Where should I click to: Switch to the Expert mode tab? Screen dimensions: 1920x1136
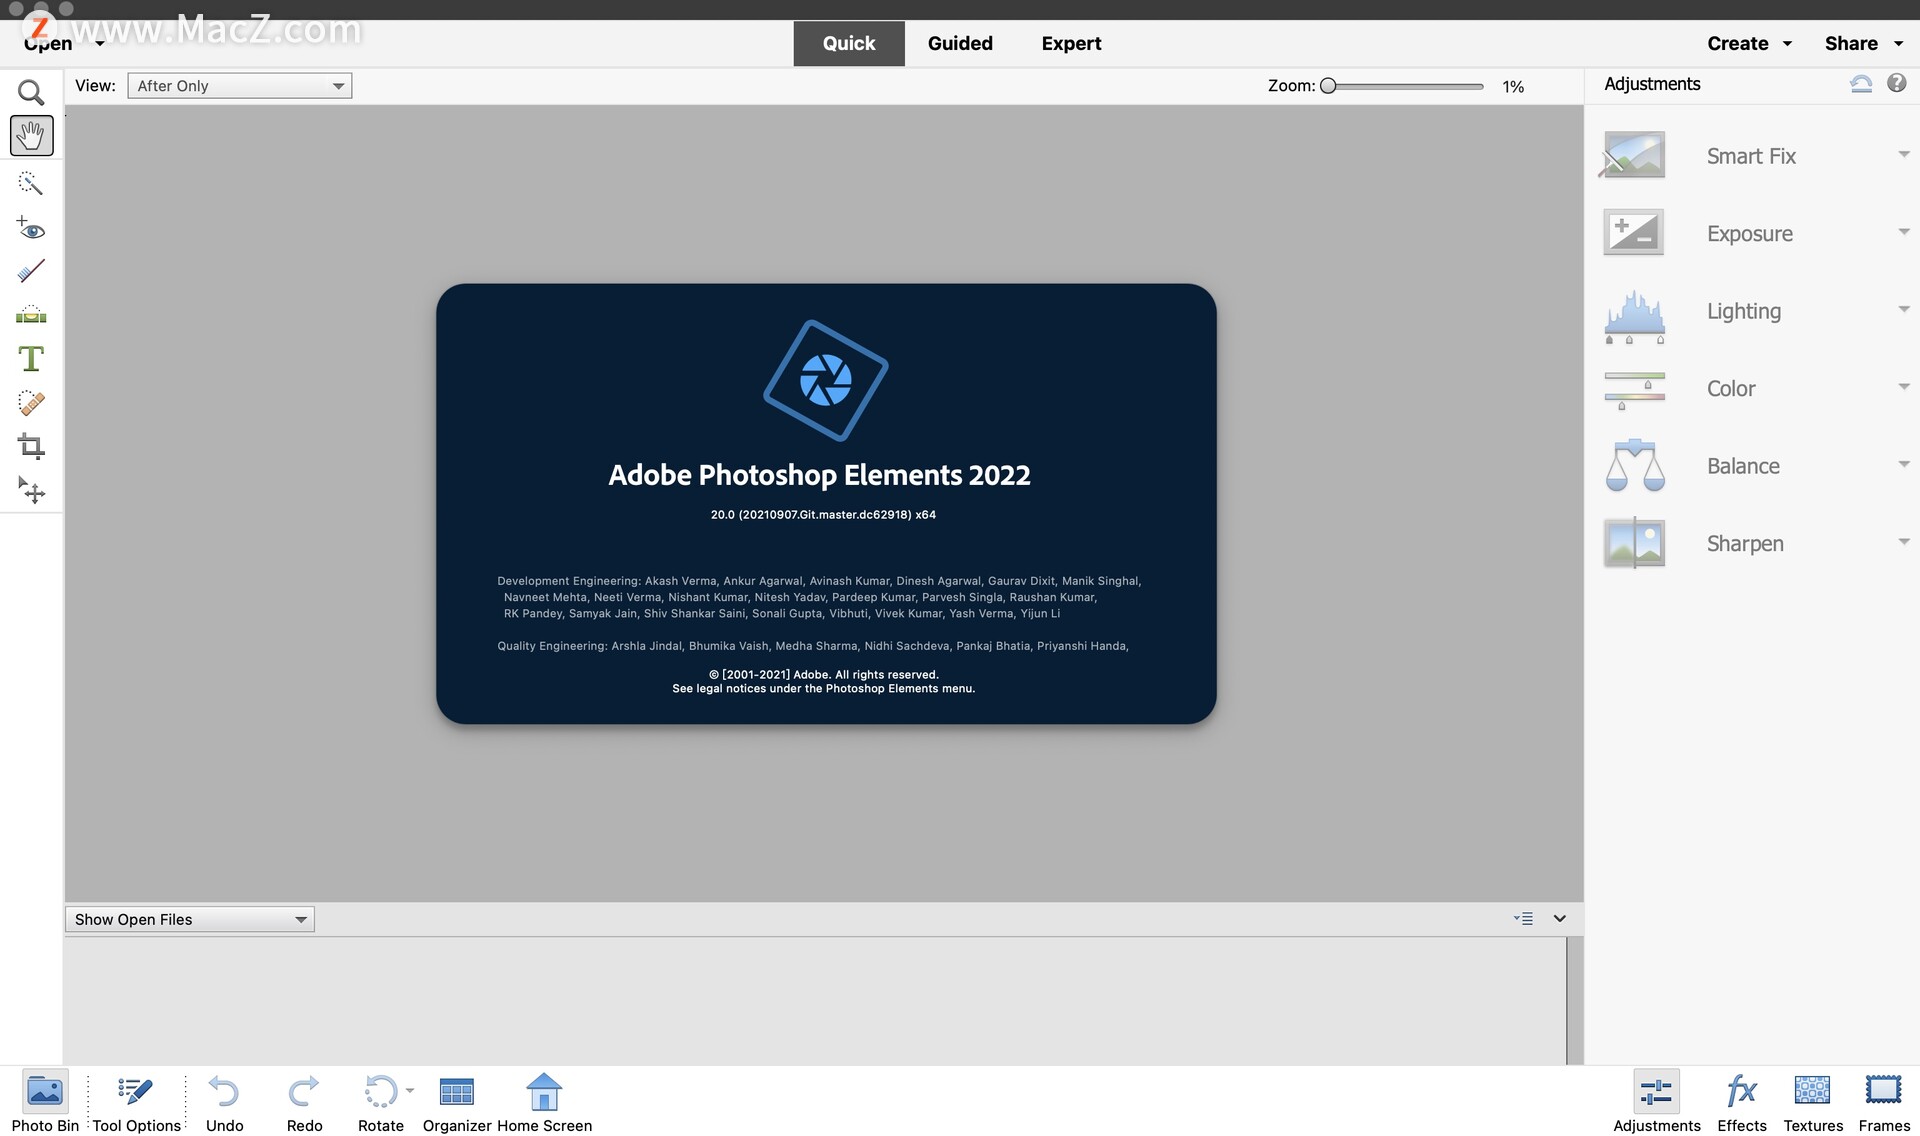(1071, 43)
